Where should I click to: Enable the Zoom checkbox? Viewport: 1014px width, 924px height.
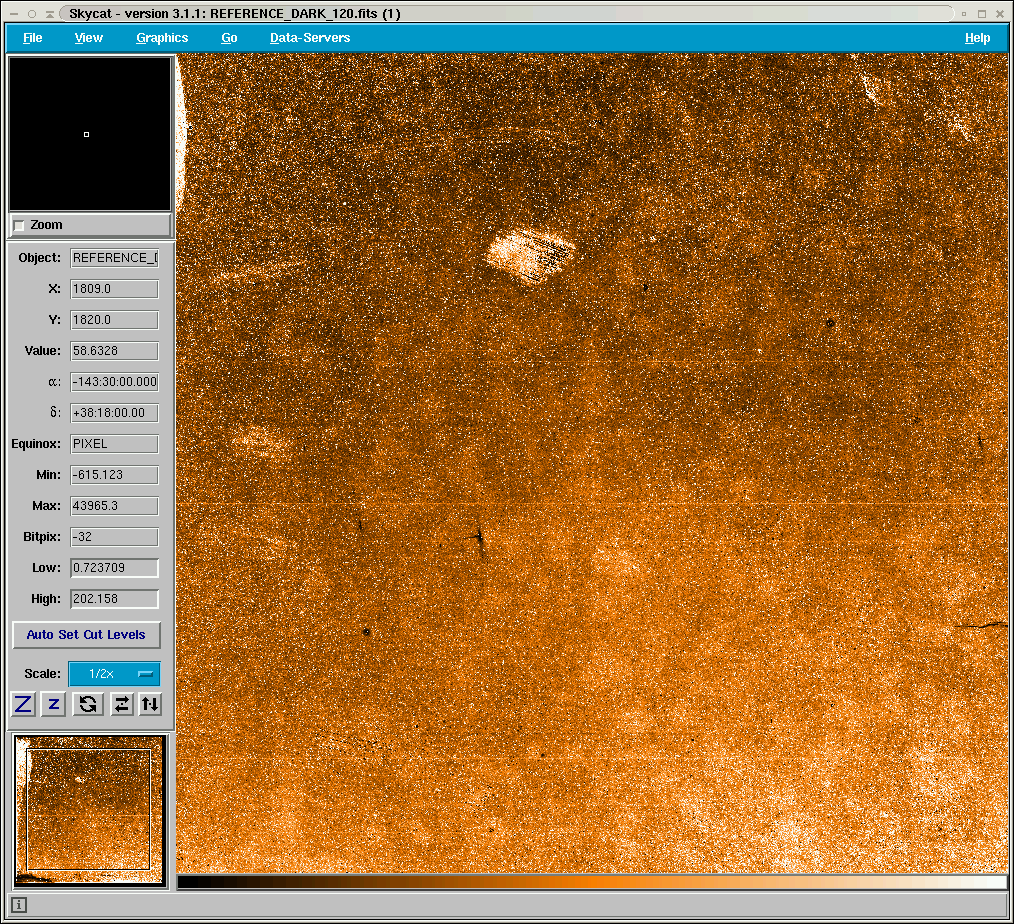pyautogui.click(x=19, y=226)
